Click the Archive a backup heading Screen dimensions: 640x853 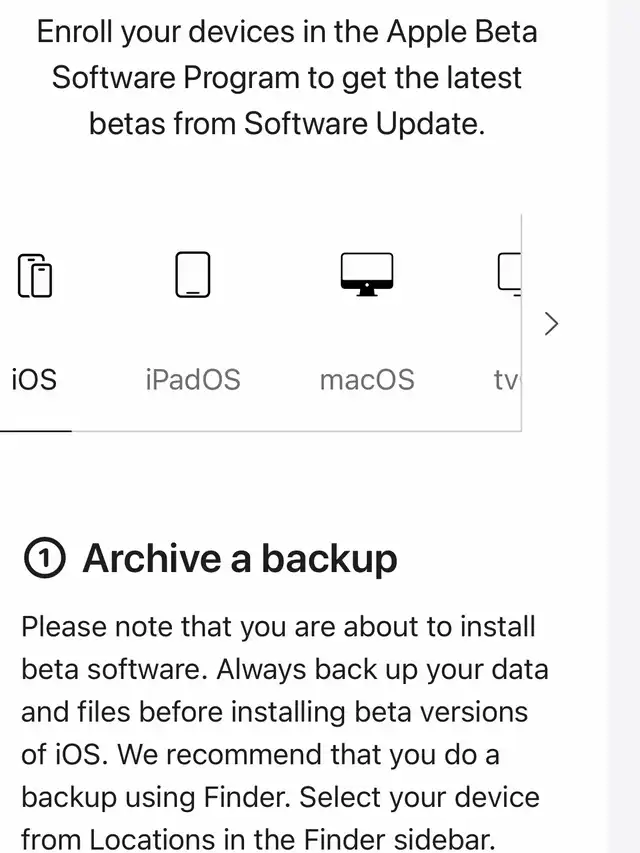pyautogui.click(x=240, y=559)
